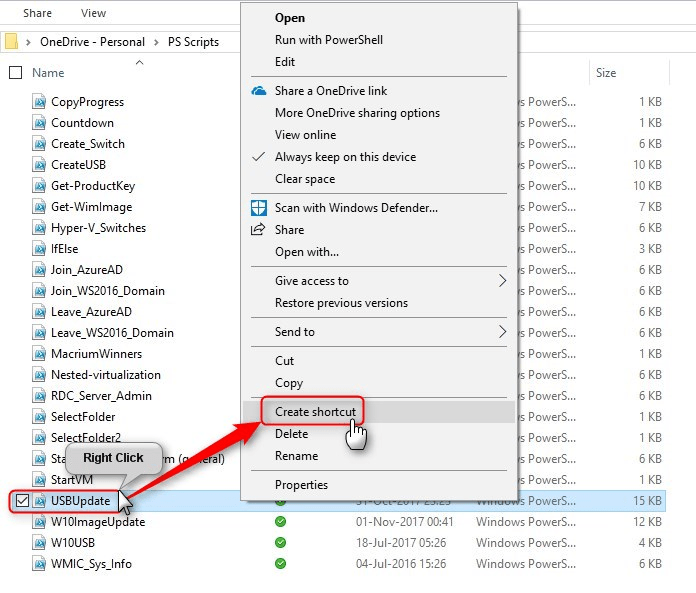Click the Leave_WS2016_Domain script file icon
Image resolution: width=696 pixels, height=593 pixels.
point(39,333)
